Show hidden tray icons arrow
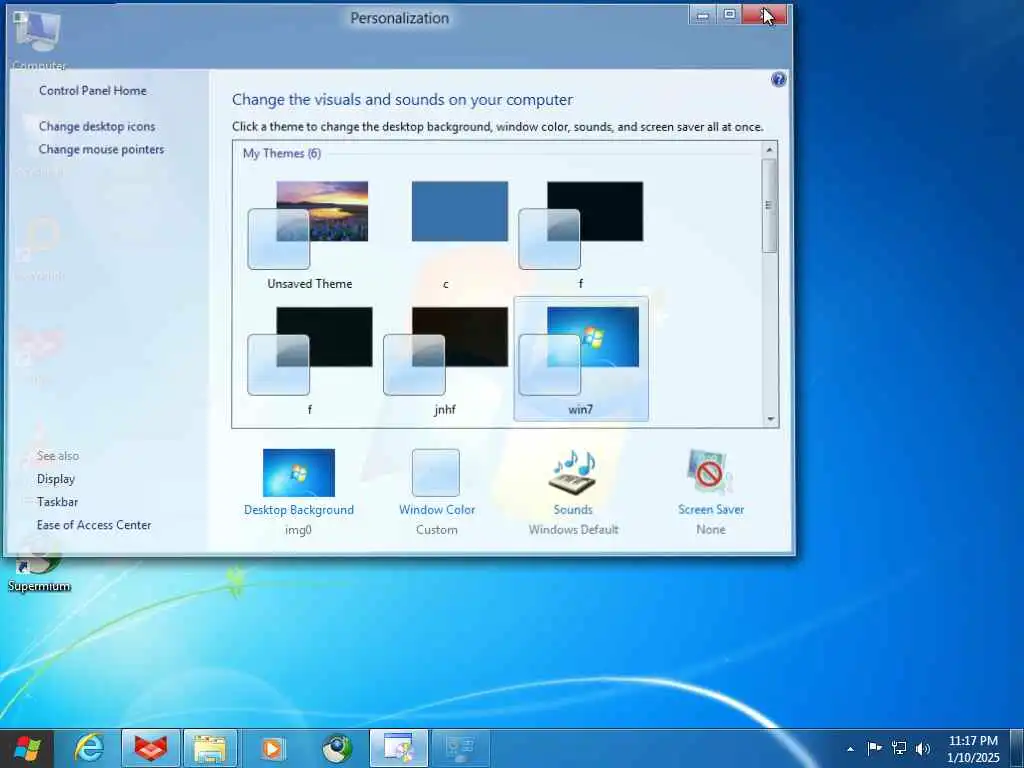The width and height of the screenshot is (1024, 768). coord(850,749)
